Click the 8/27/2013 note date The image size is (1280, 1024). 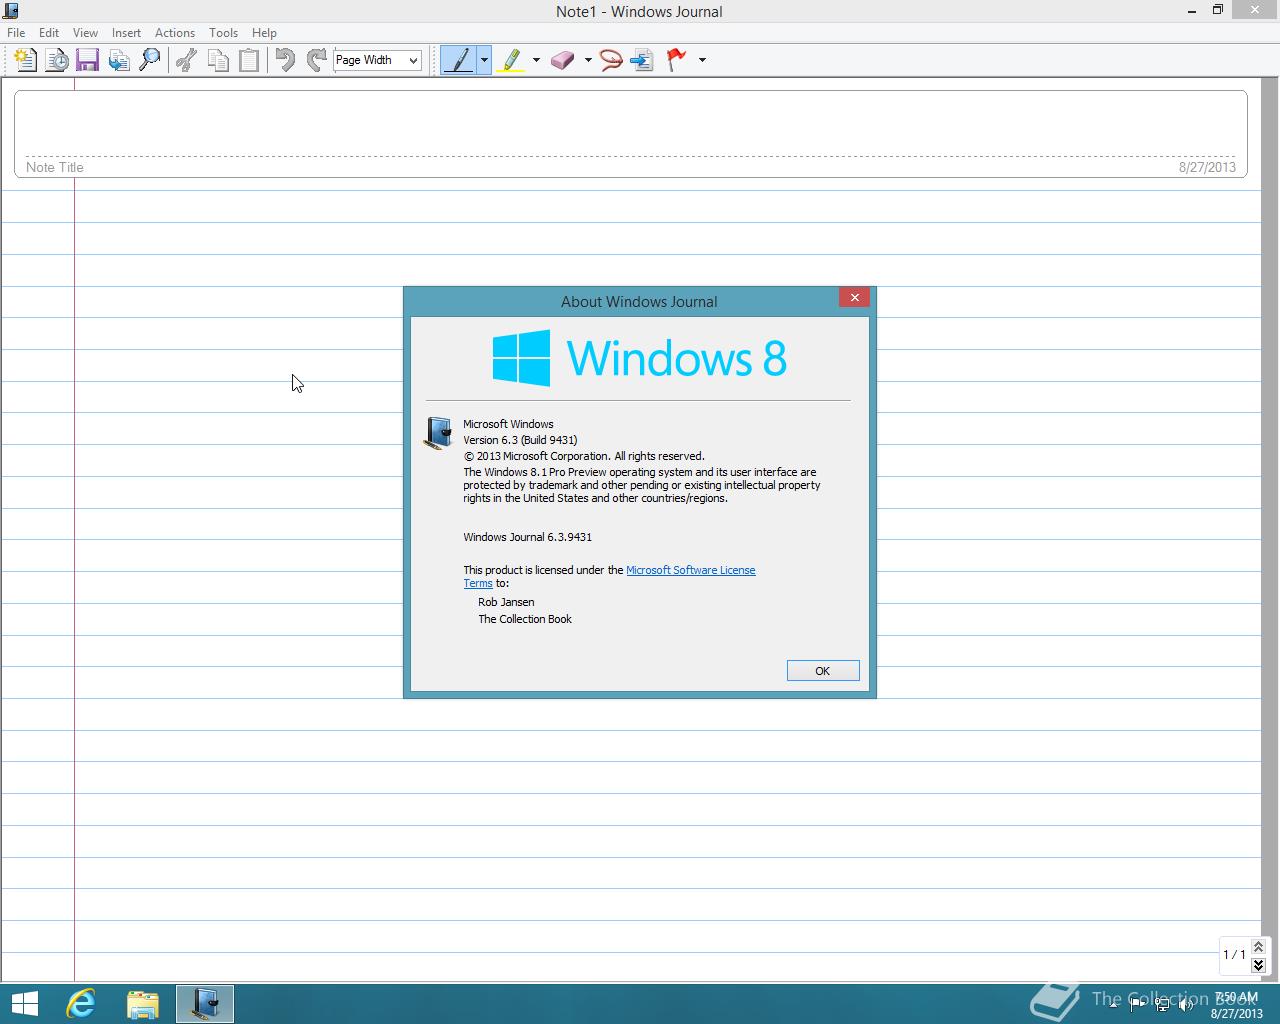pos(1207,167)
